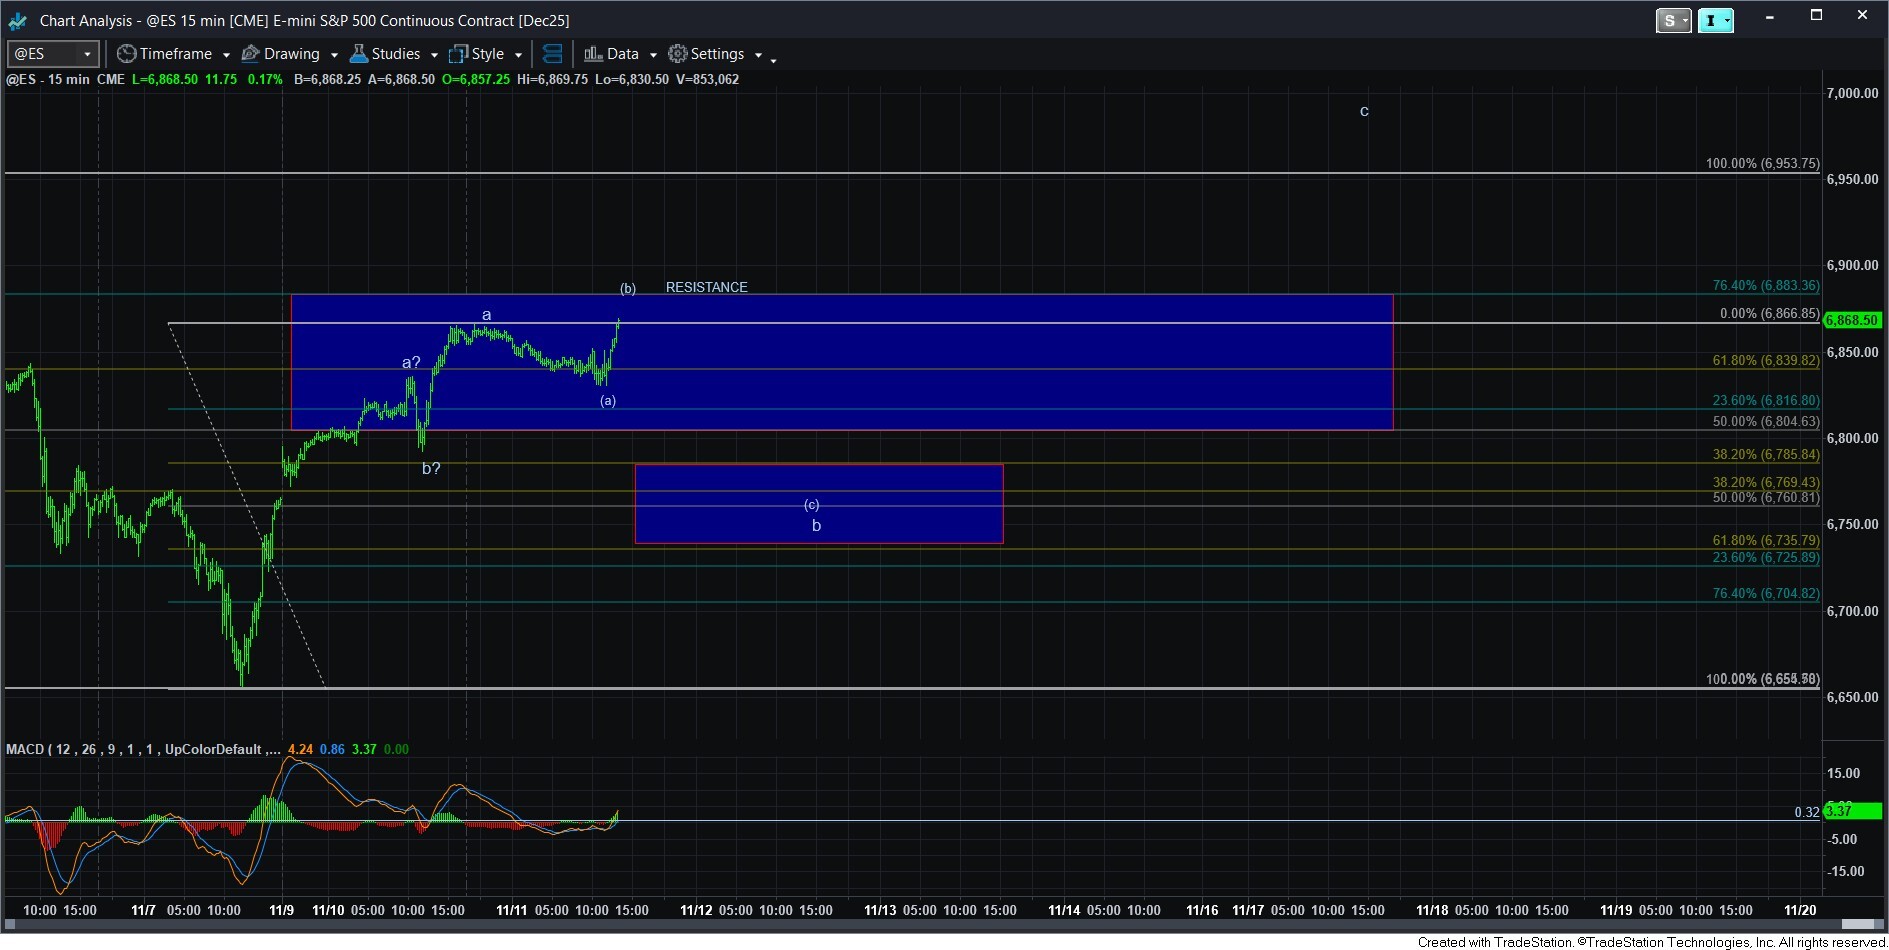Open the Studies menu
Image resolution: width=1889 pixels, height=950 pixels.
(x=395, y=54)
